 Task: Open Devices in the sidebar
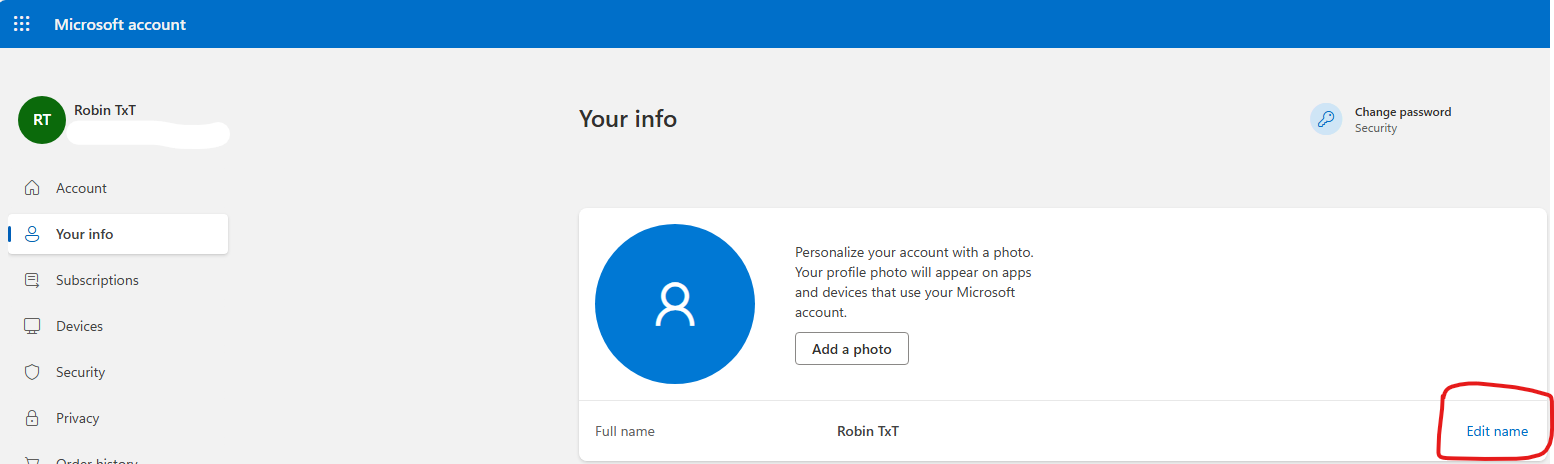(x=118, y=326)
